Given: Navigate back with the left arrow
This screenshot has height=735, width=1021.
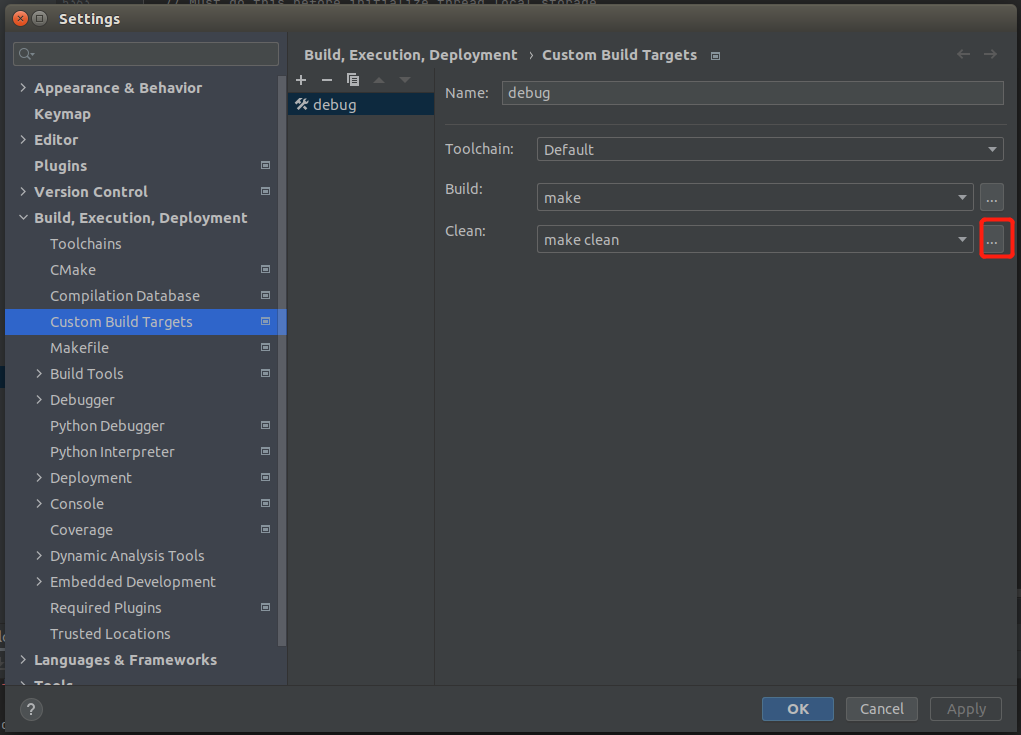Looking at the screenshot, I should [963, 54].
